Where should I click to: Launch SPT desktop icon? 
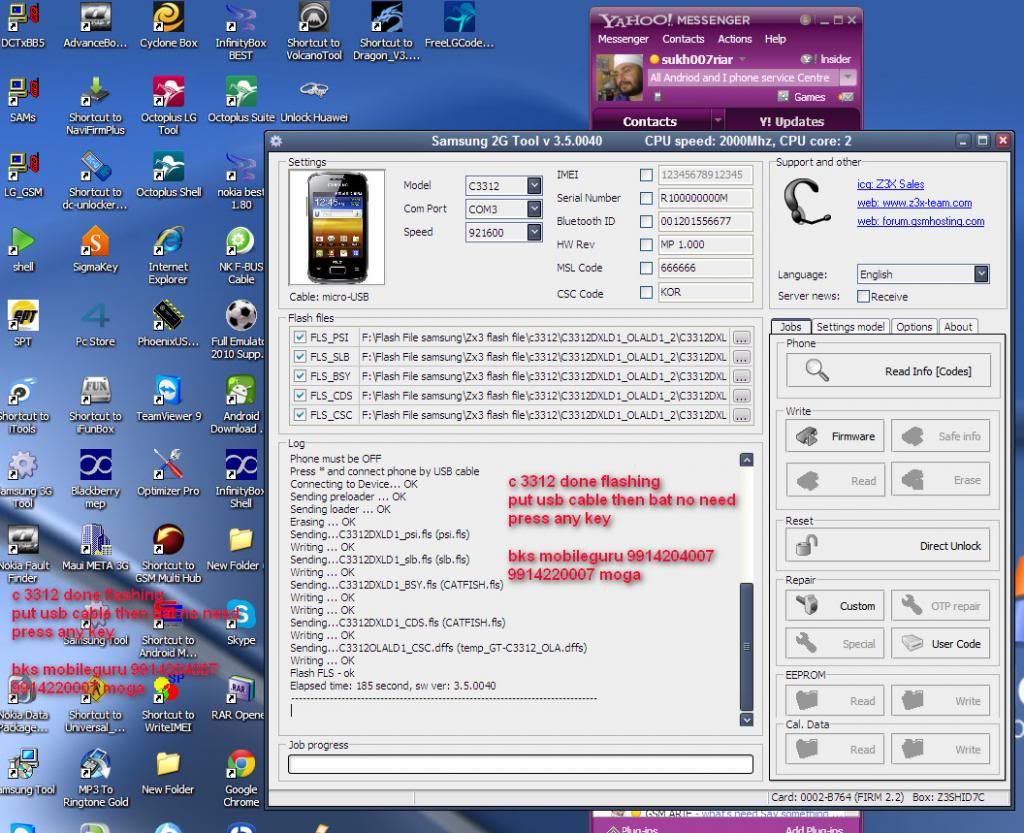[23, 323]
